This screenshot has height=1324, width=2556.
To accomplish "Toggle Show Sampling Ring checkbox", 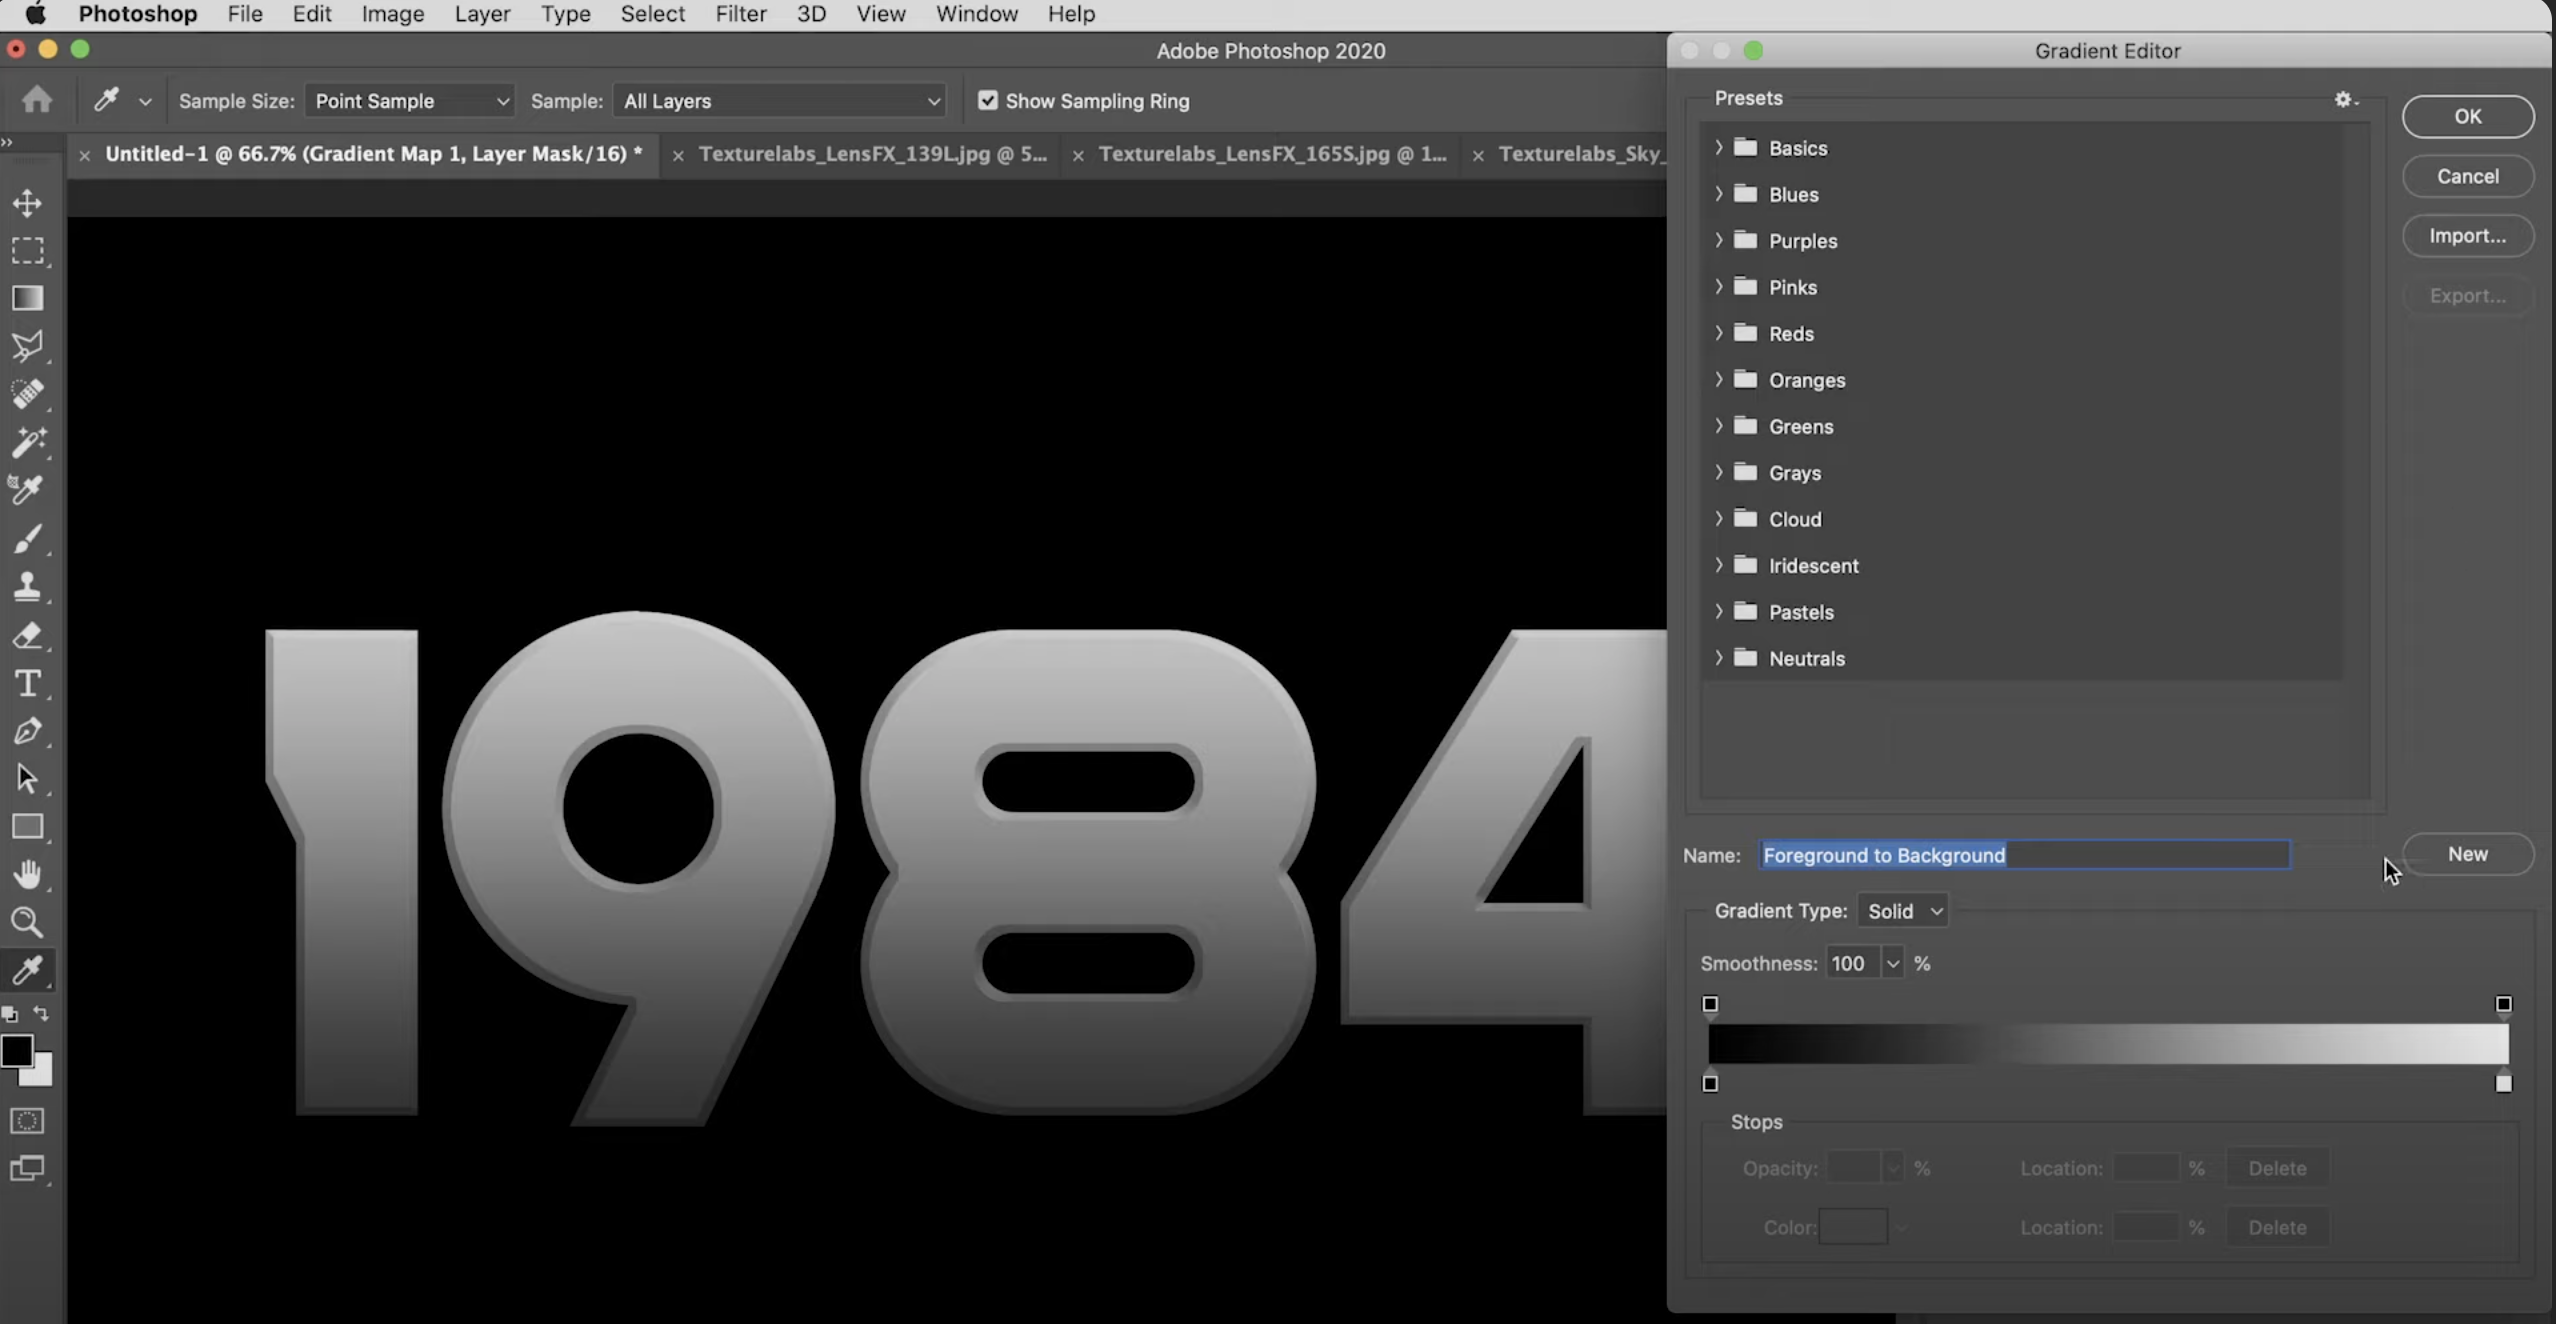I will coord(988,100).
